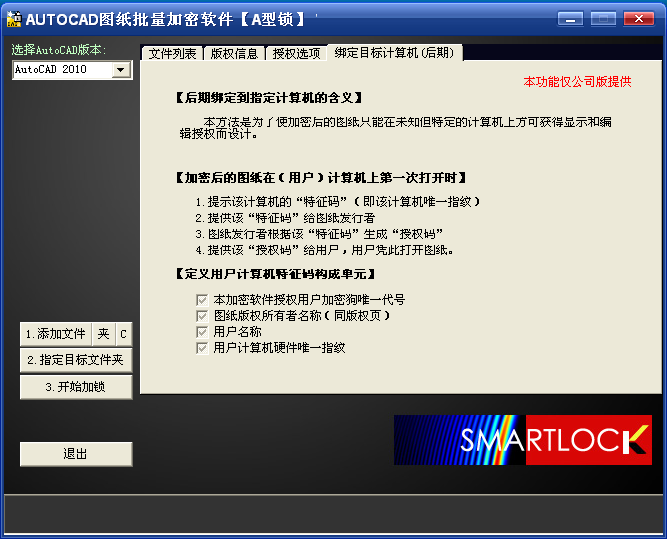Click the 后期绑定到指定计算机的含义 heading
667x539 pixels.
[x=269, y=98]
